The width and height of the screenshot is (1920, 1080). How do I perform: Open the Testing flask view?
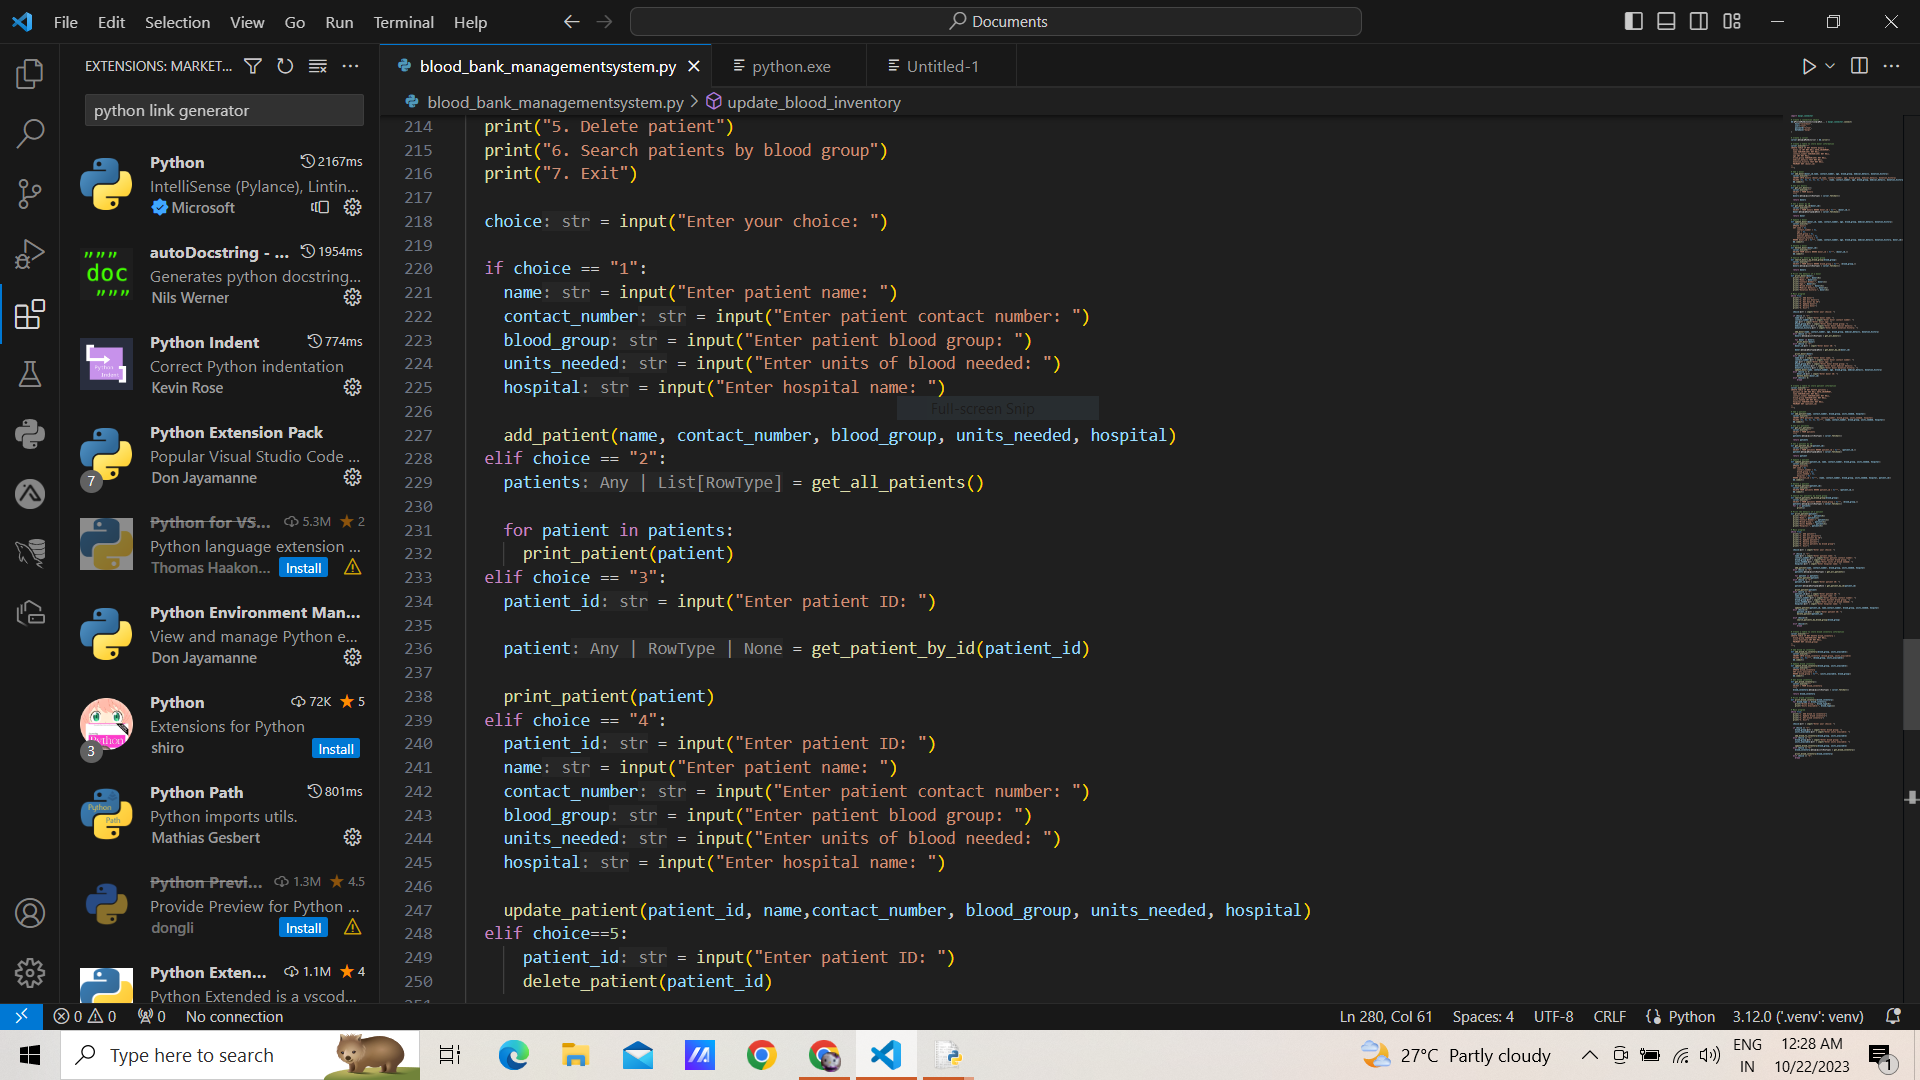click(x=30, y=374)
